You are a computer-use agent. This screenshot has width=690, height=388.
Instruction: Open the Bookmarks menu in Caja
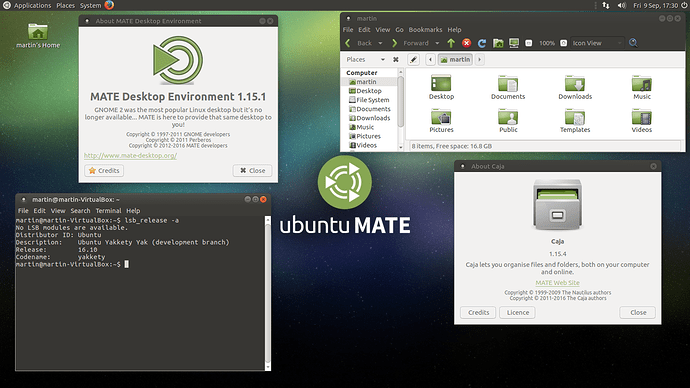click(x=425, y=30)
